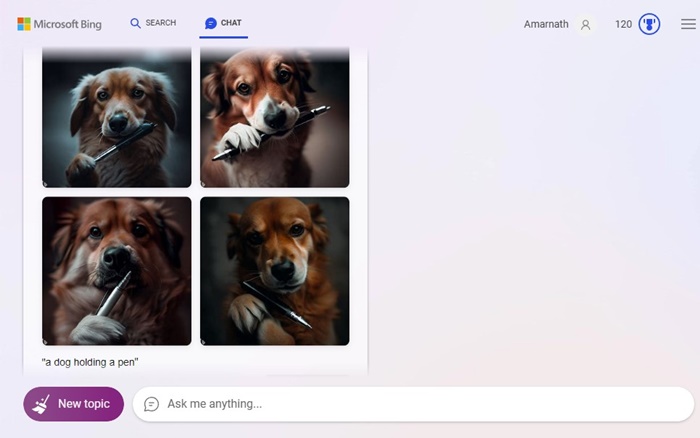The width and height of the screenshot is (700, 438).
Task: Open the 120 rewards points counter
Action: point(623,24)
